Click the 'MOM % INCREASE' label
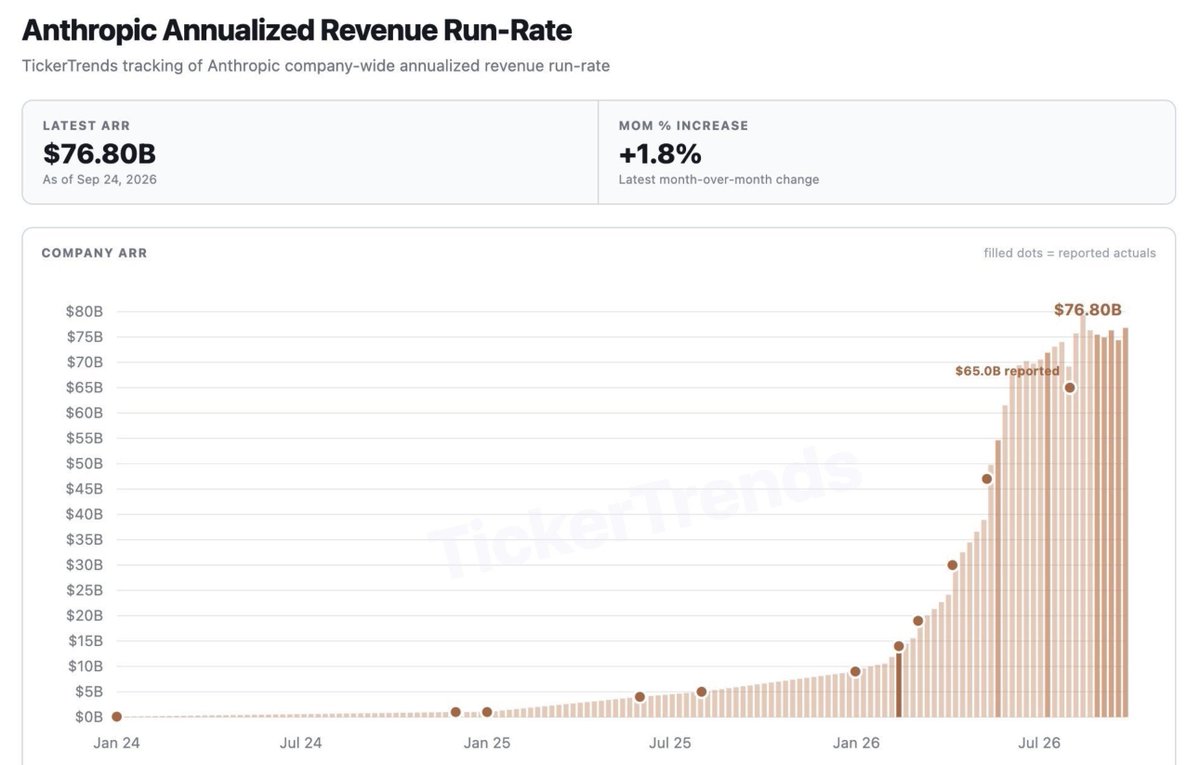This screenshot has height=765, width=1200. coord(683,126)
